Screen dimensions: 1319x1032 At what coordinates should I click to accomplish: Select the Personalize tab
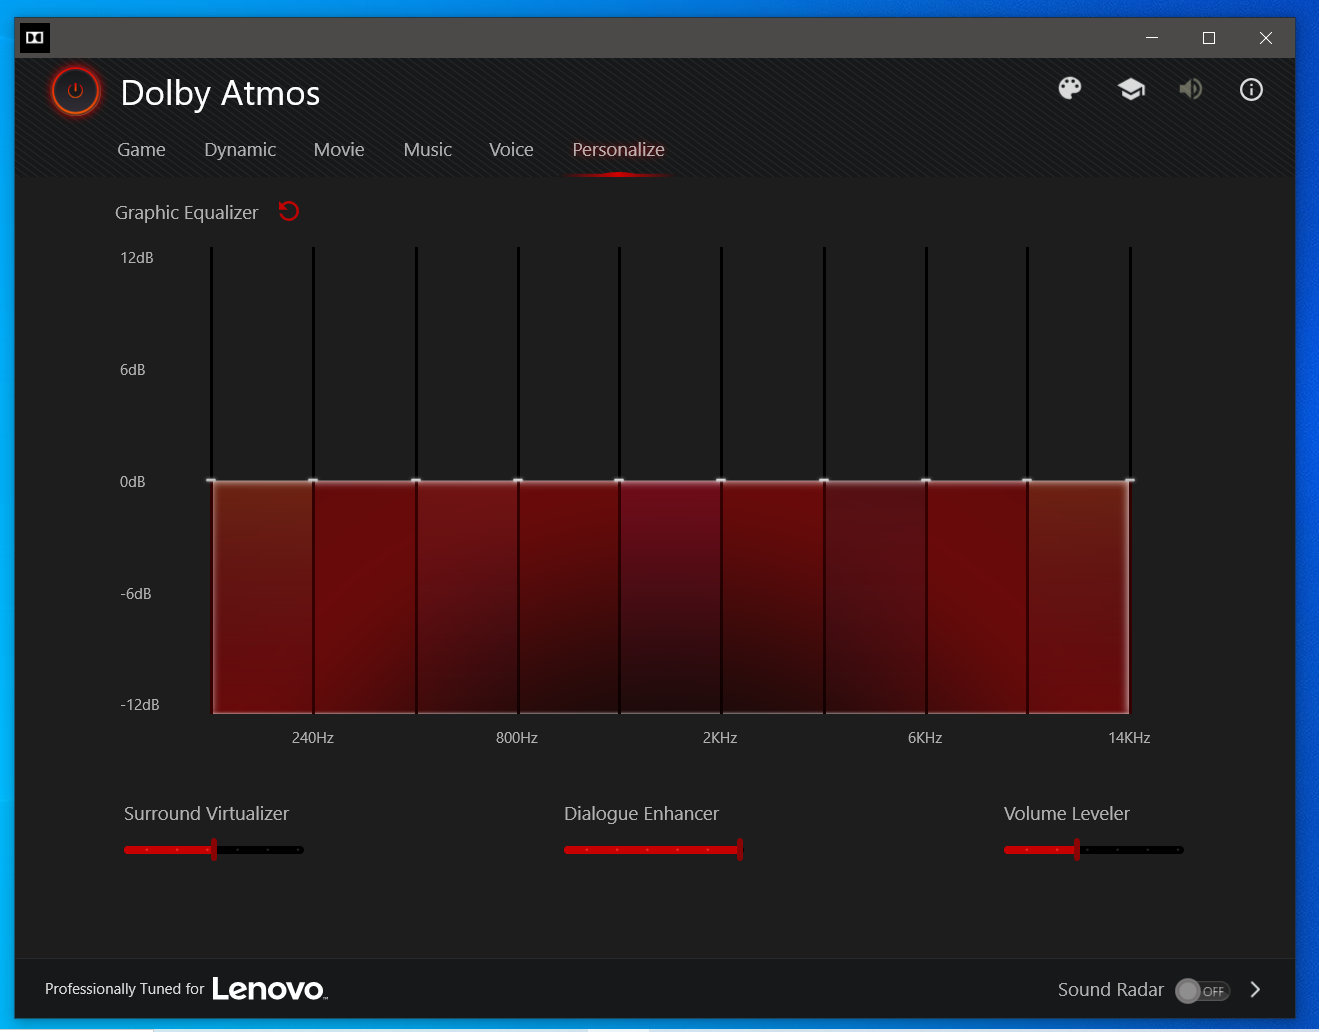618,150
